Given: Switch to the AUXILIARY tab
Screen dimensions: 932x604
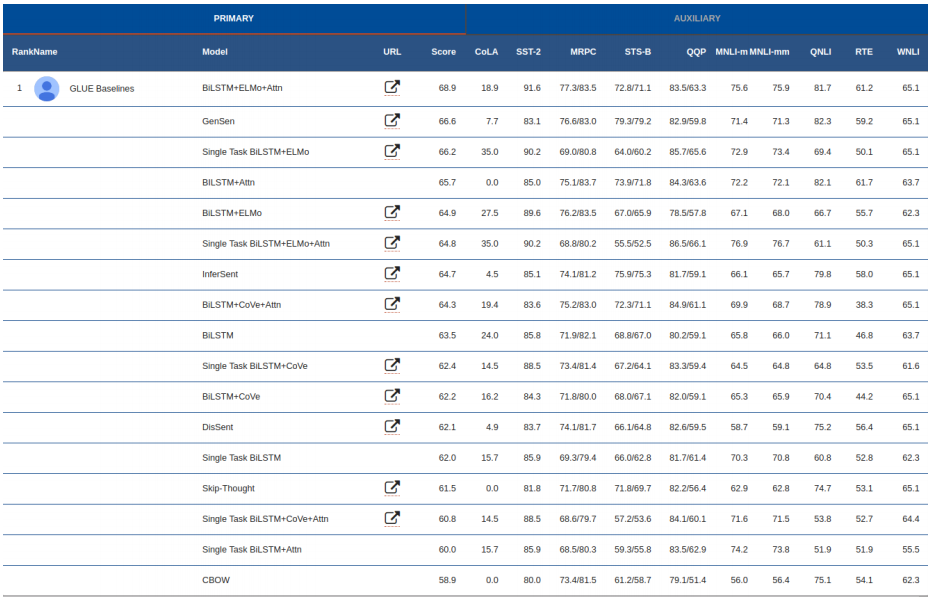Looking at the screenshot, I should point(697,19).
